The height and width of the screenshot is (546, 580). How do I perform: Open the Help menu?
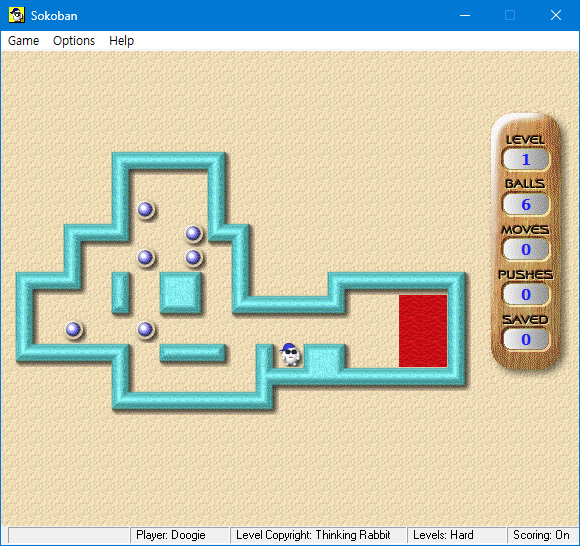click(121, 41)
